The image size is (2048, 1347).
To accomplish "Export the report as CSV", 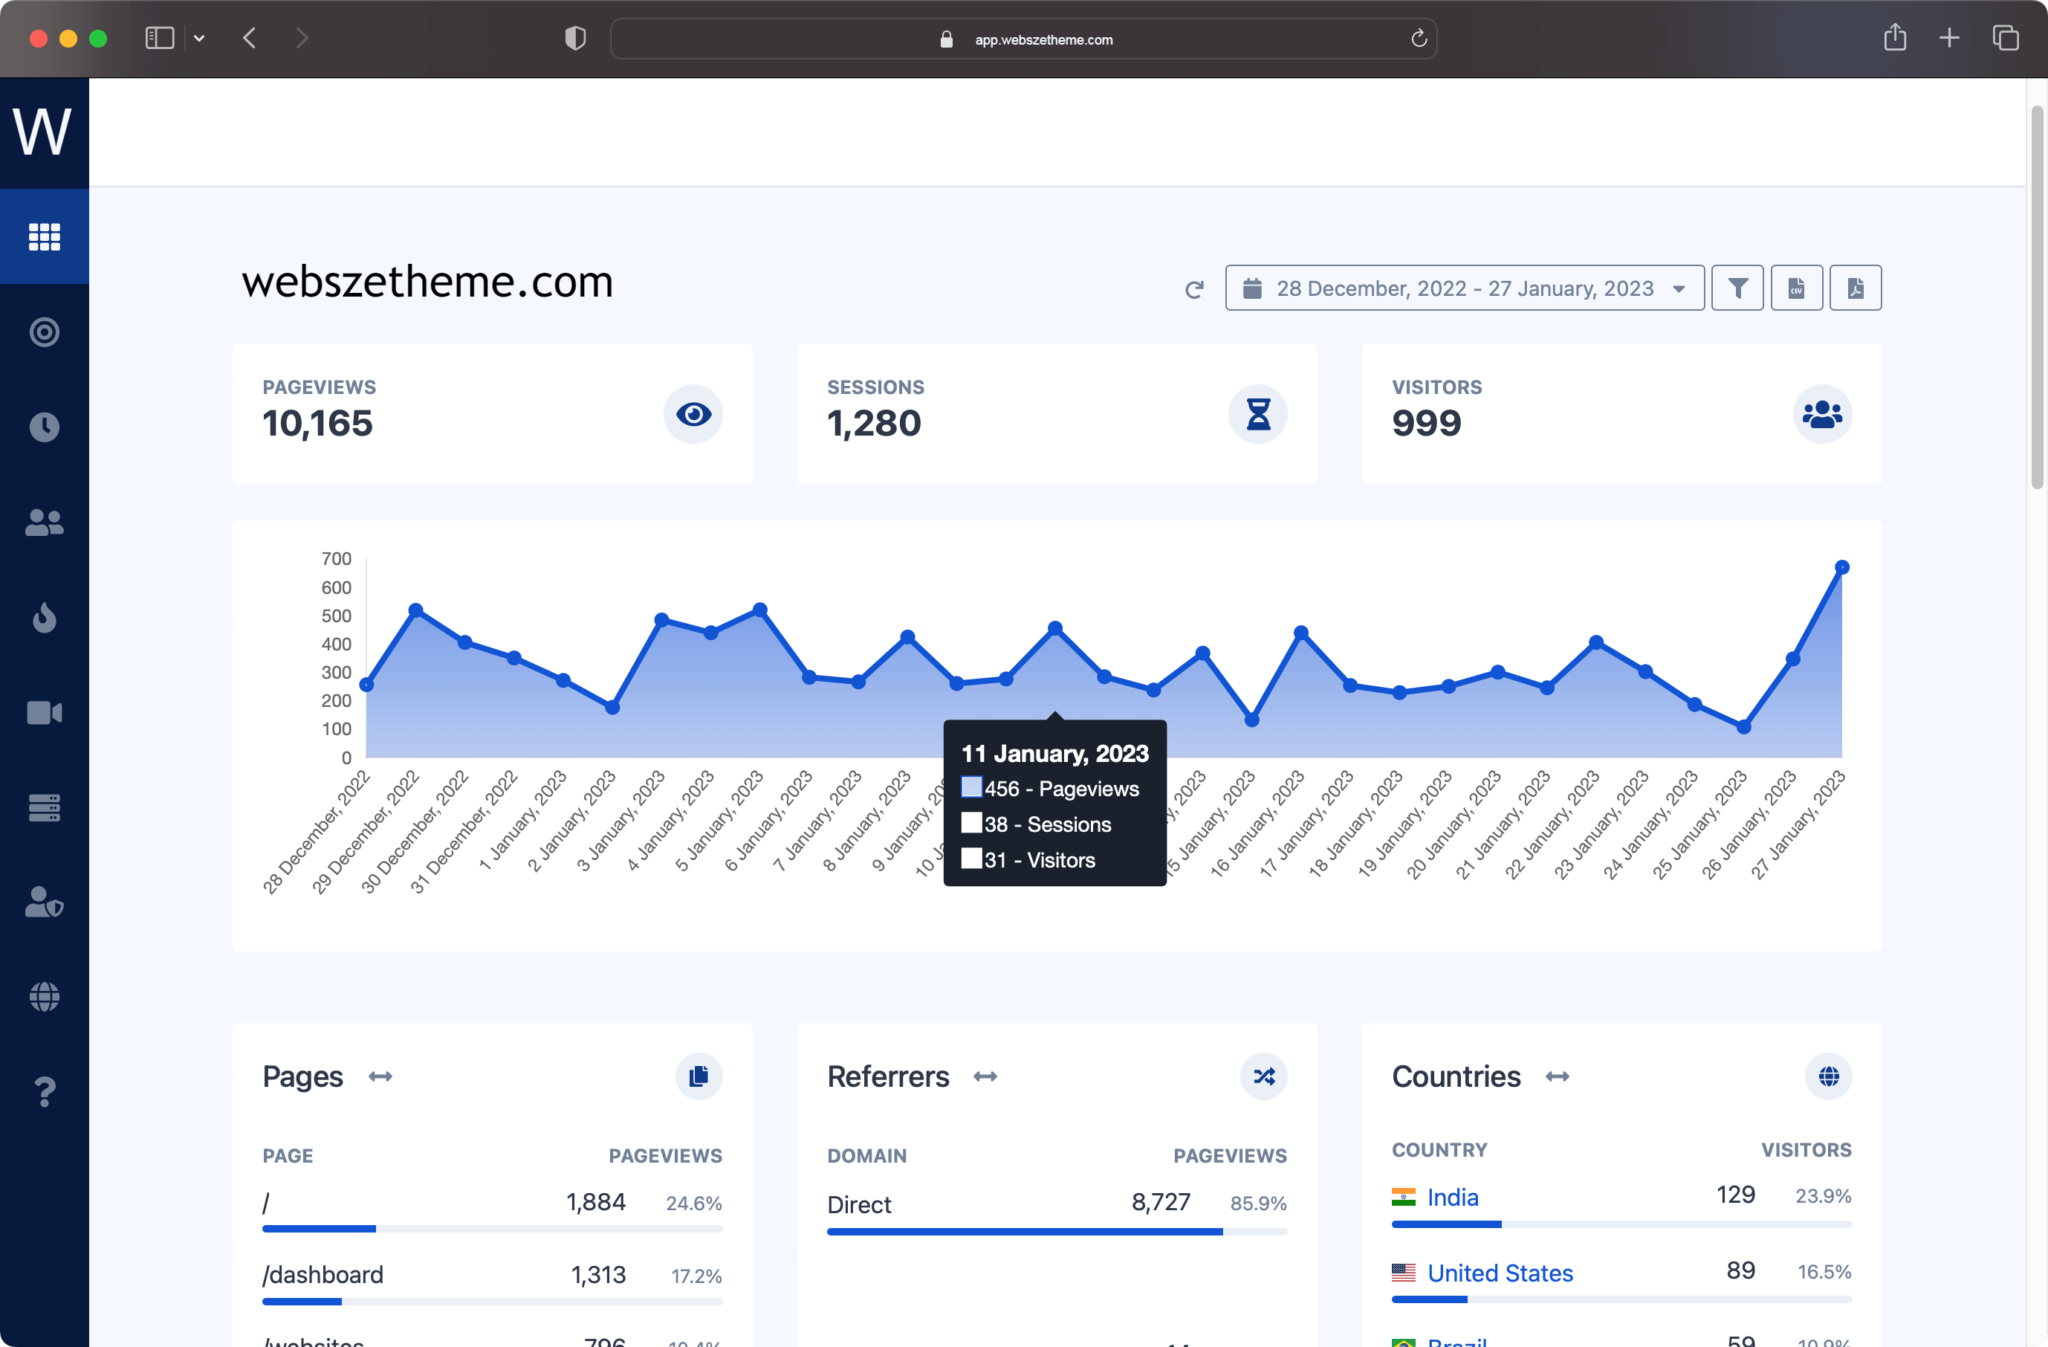I will pos(1797,288).
